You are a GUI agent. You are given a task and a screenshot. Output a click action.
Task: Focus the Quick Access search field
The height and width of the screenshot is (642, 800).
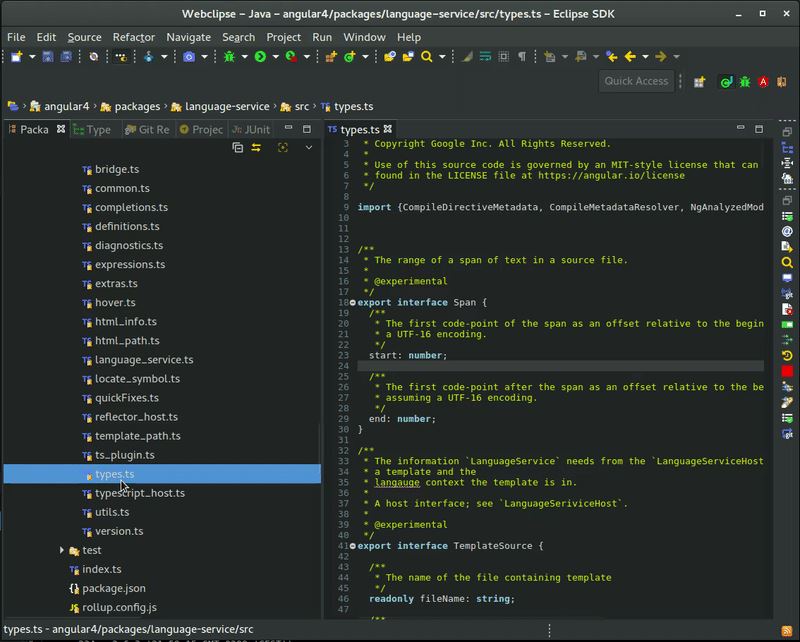point(636,81)
